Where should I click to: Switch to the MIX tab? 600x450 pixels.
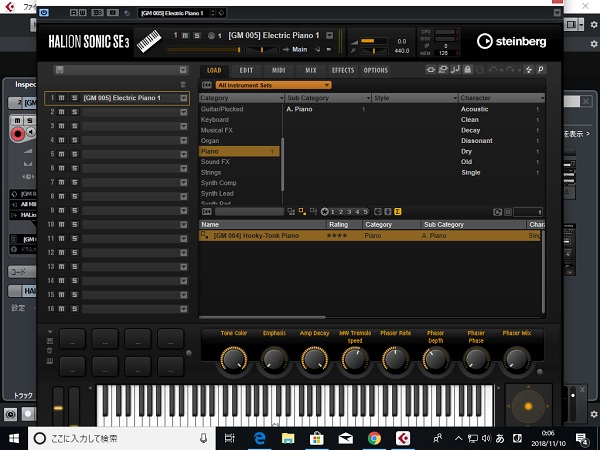pos(311,70)
